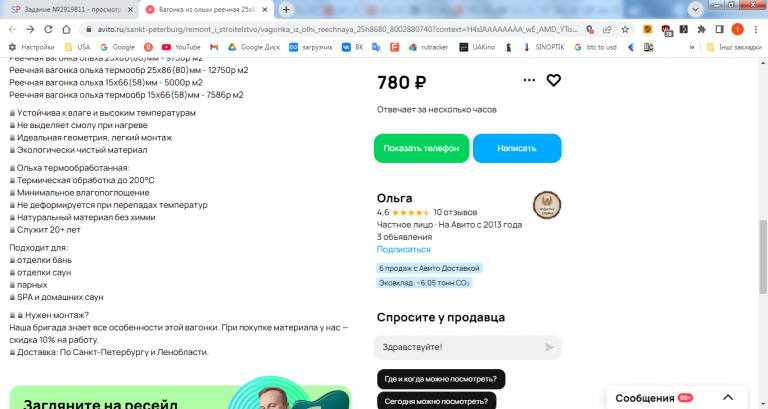Click the page vertical scrollbar
Screen dimensions: 768x409
tap(763, 257)
